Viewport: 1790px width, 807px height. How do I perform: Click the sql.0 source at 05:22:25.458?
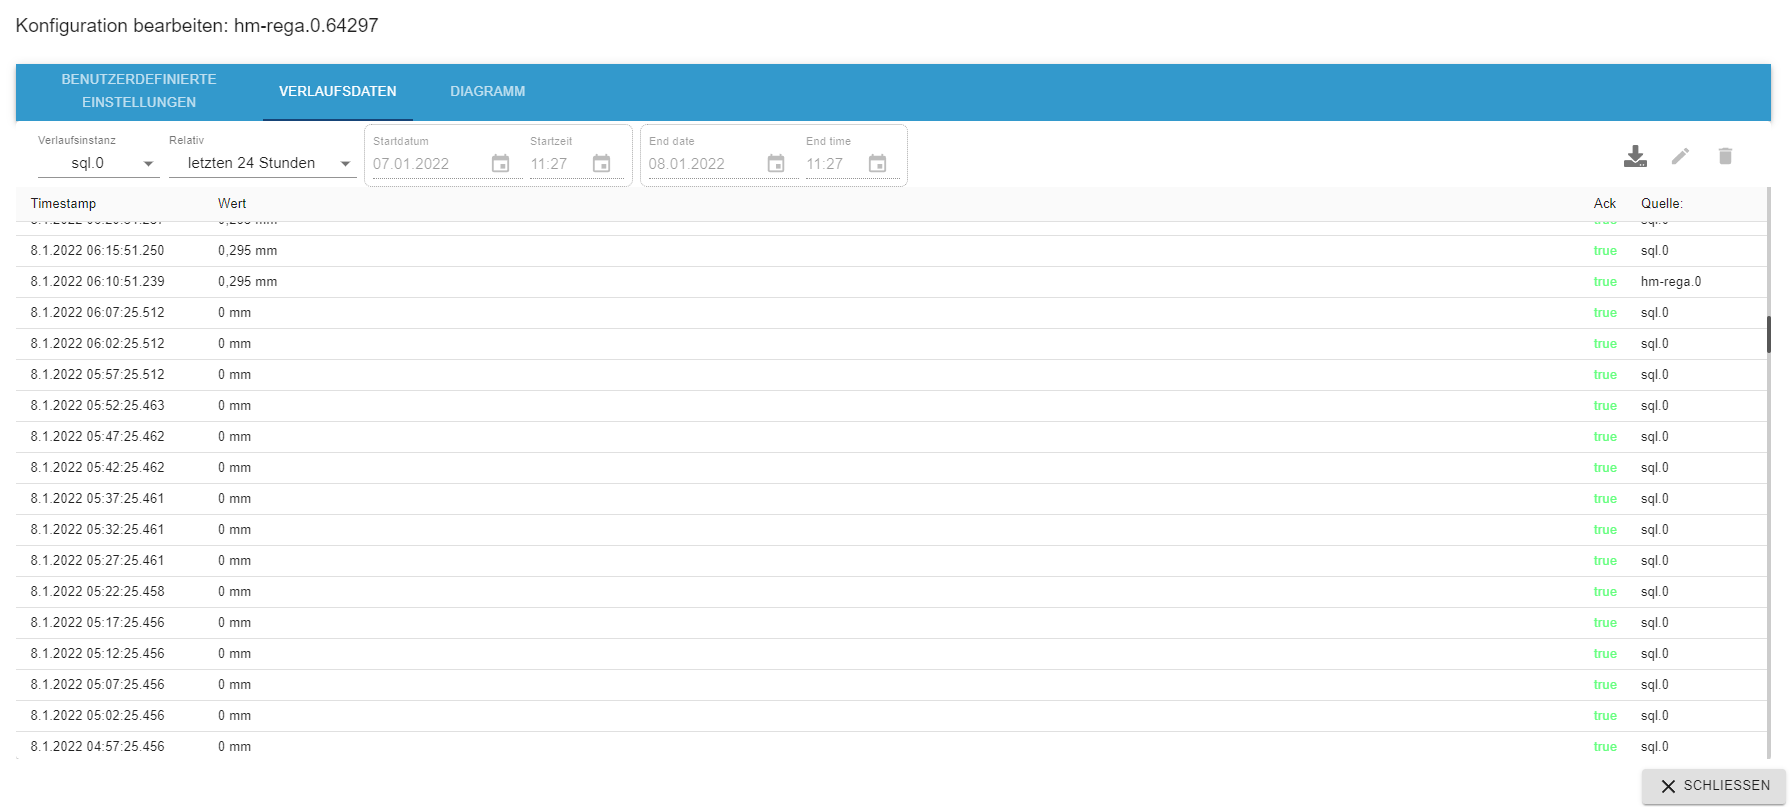(x=1655, y=592)
